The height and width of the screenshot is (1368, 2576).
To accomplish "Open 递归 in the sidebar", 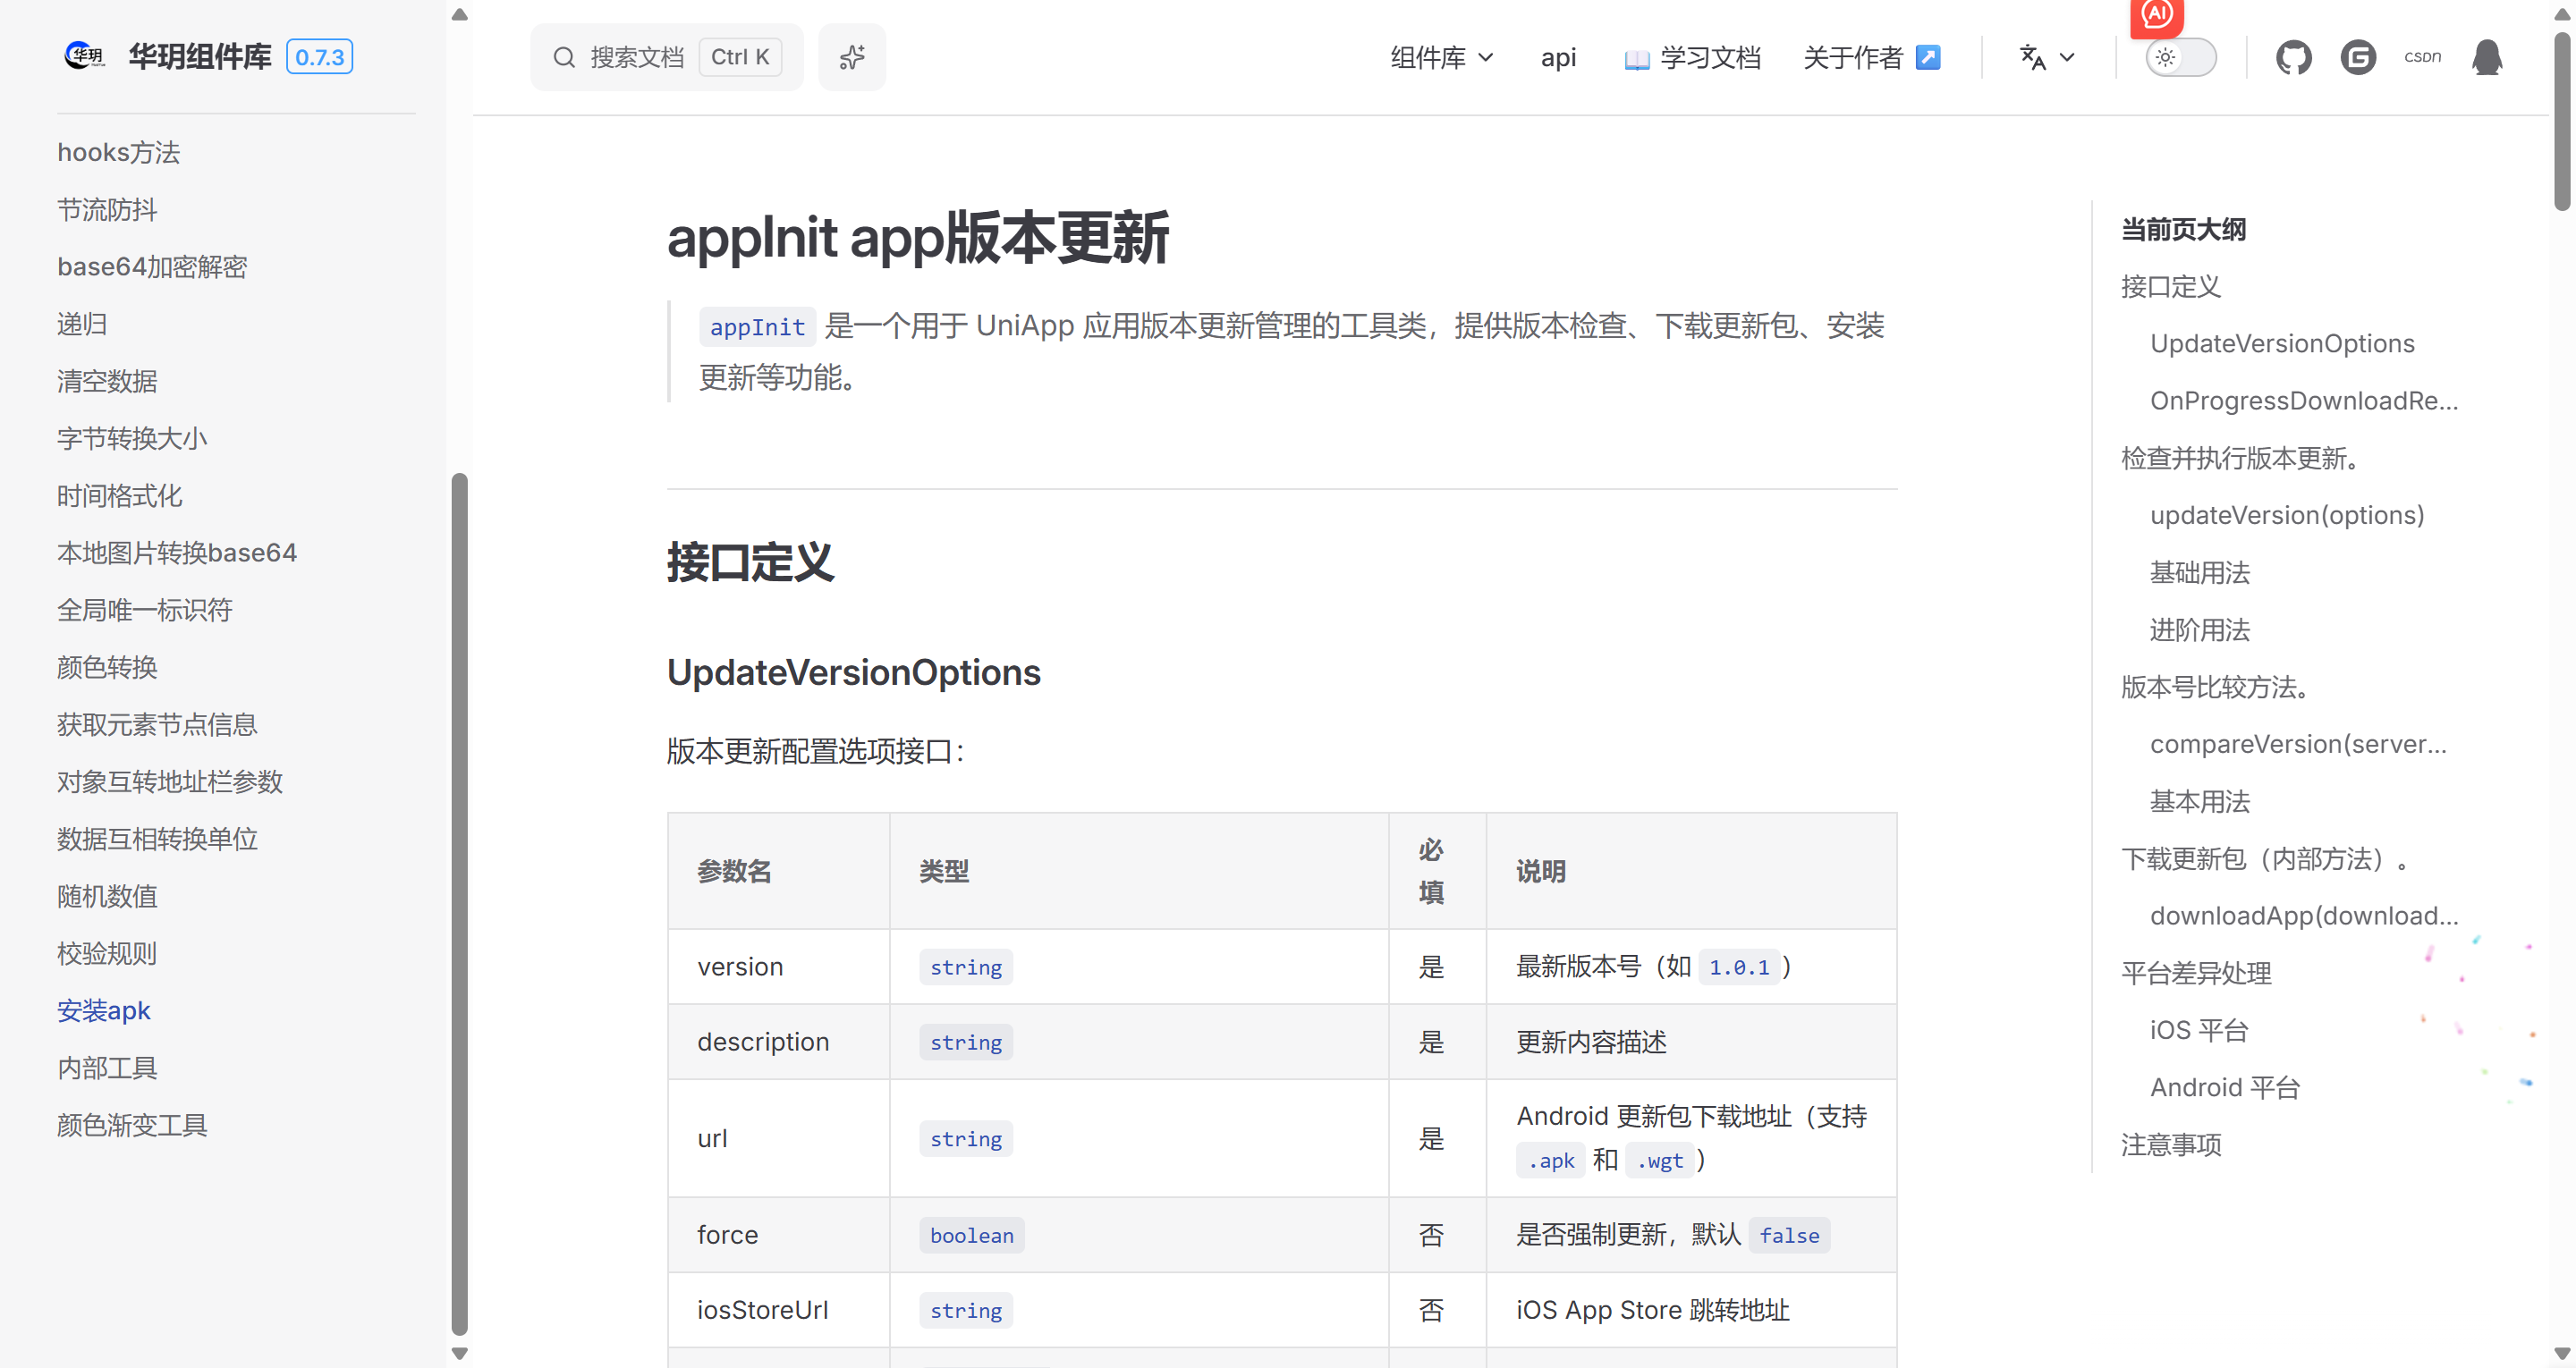I will pos(82,324).
